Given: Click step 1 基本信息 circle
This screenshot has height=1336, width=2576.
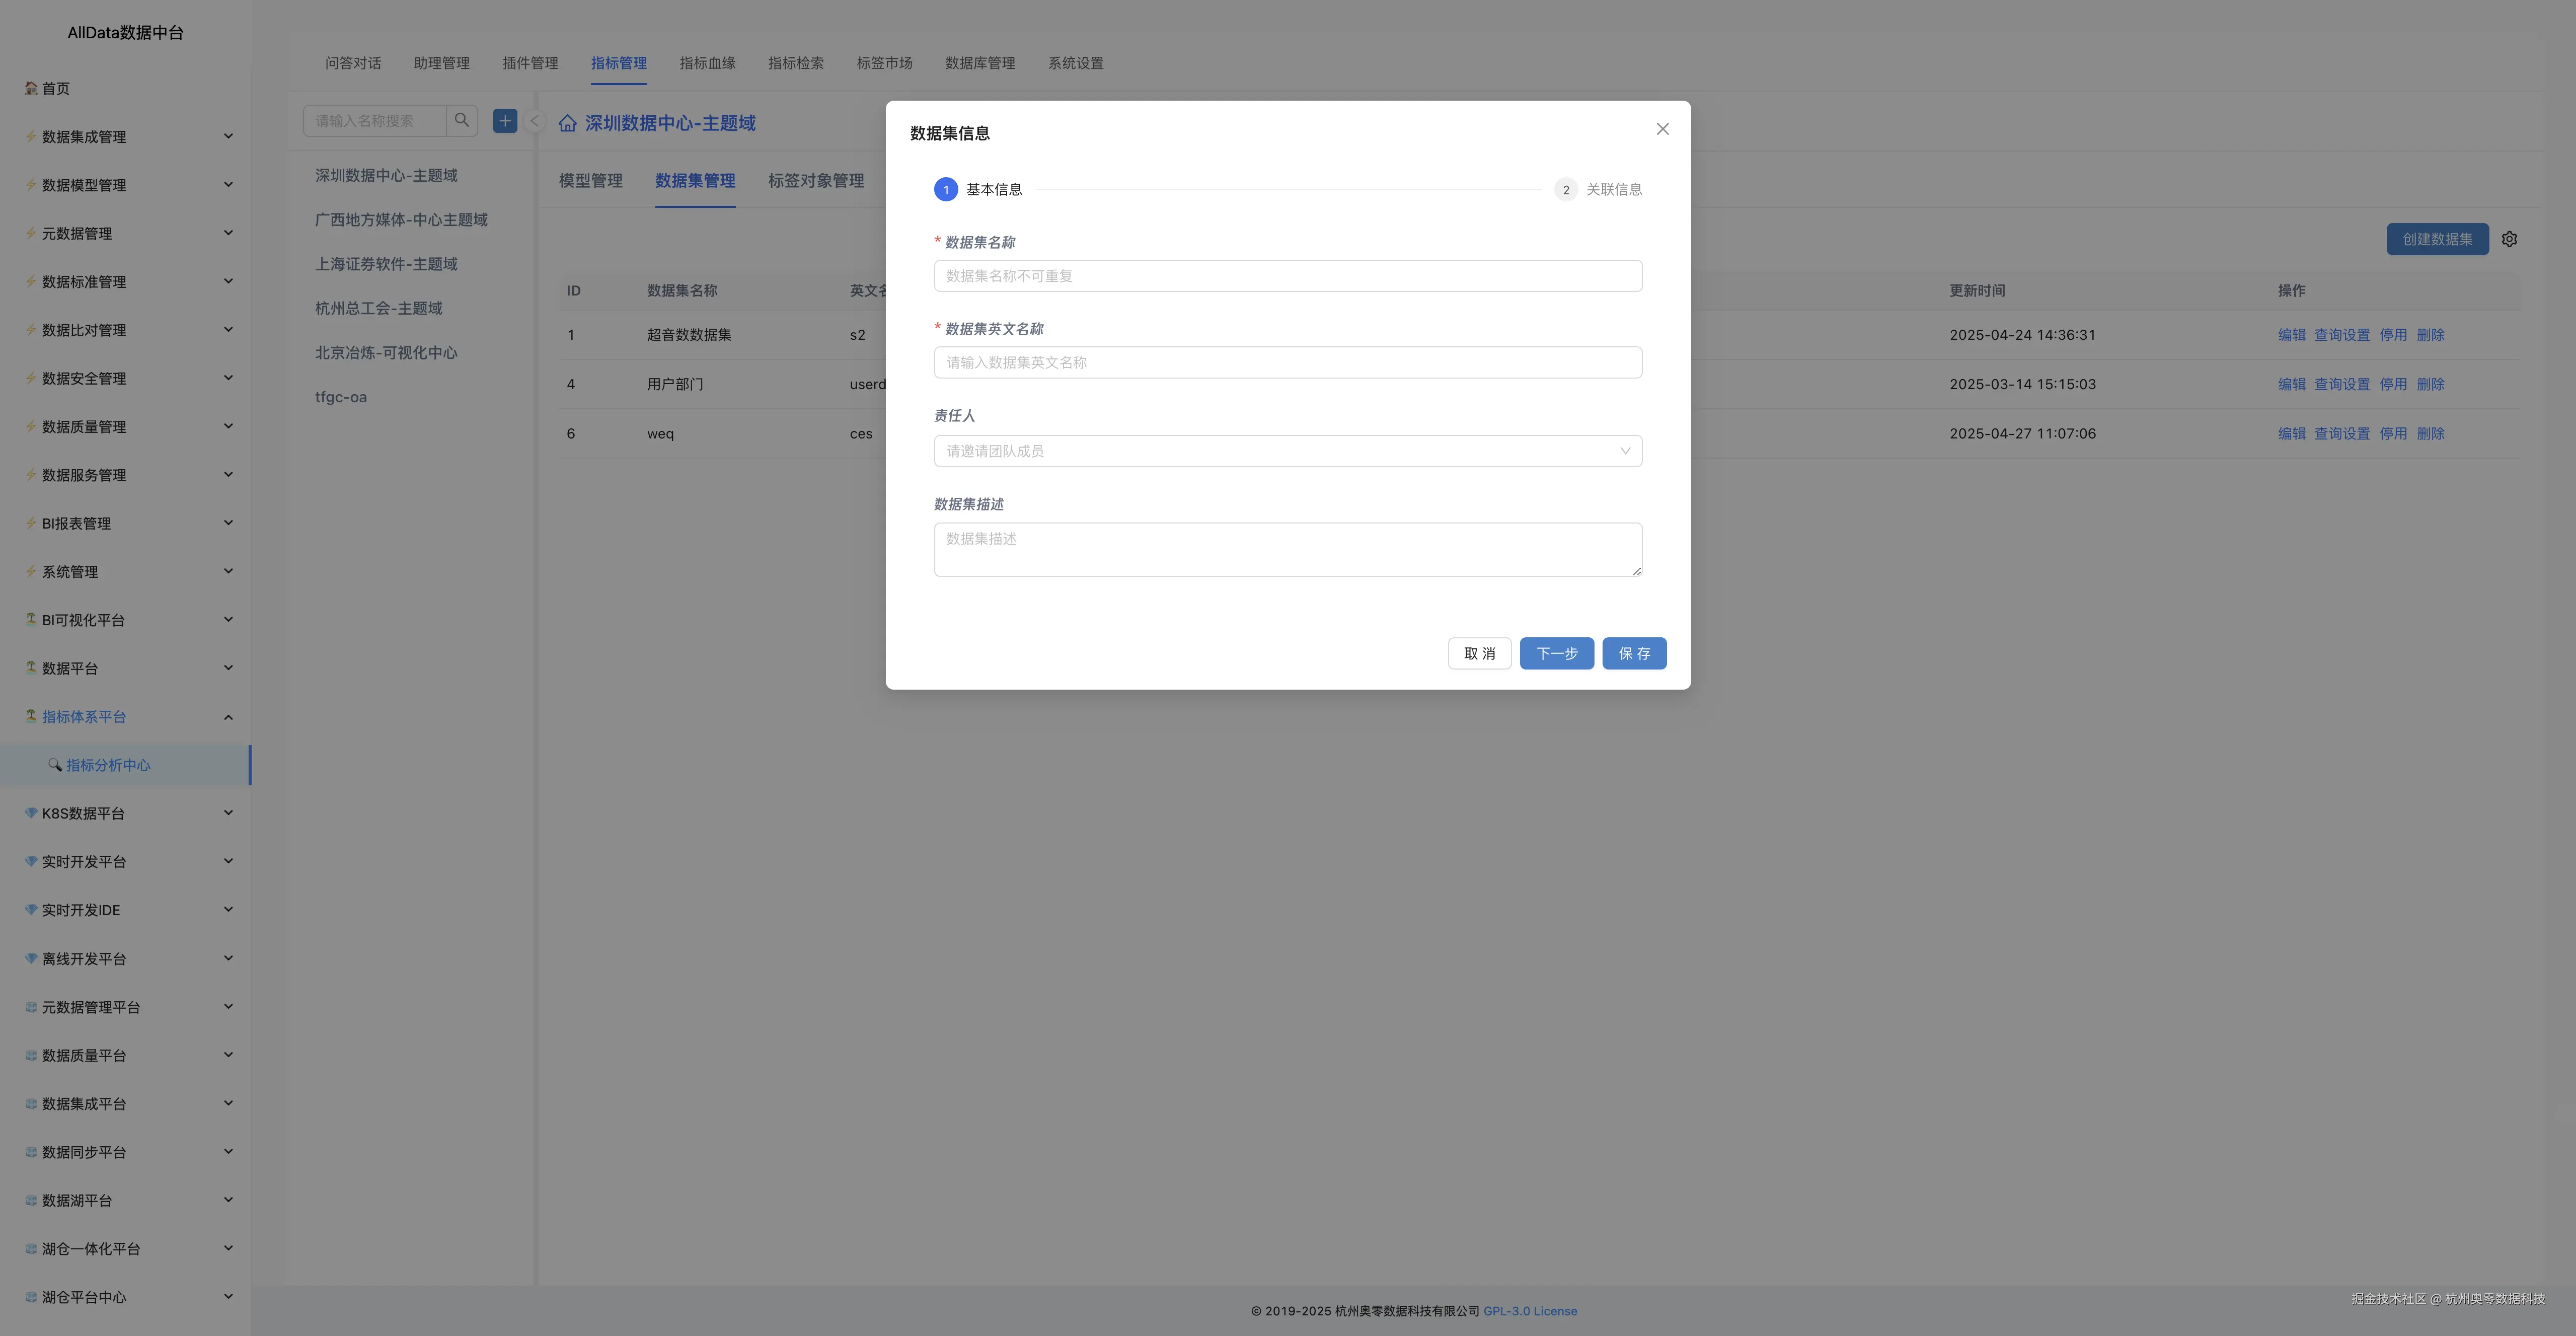Looking at the screenshot, I should tap(945, 190).
